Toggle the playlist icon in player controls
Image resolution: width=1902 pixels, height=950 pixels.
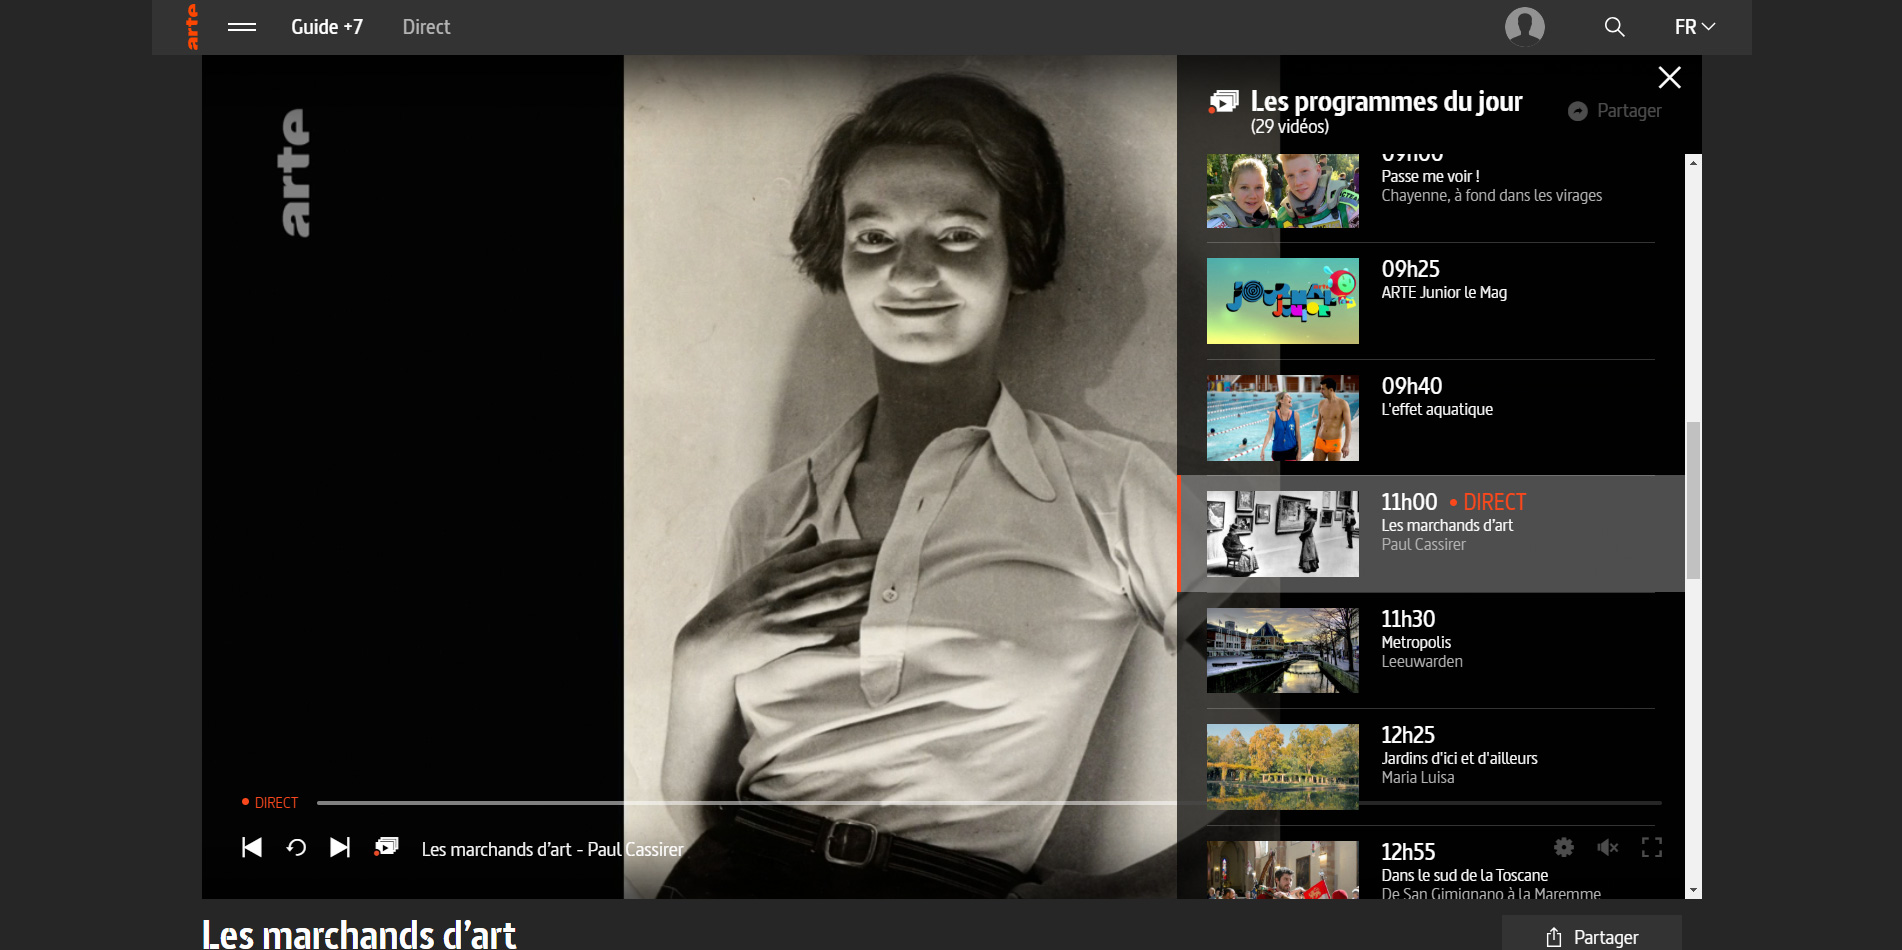click(386, 847)
